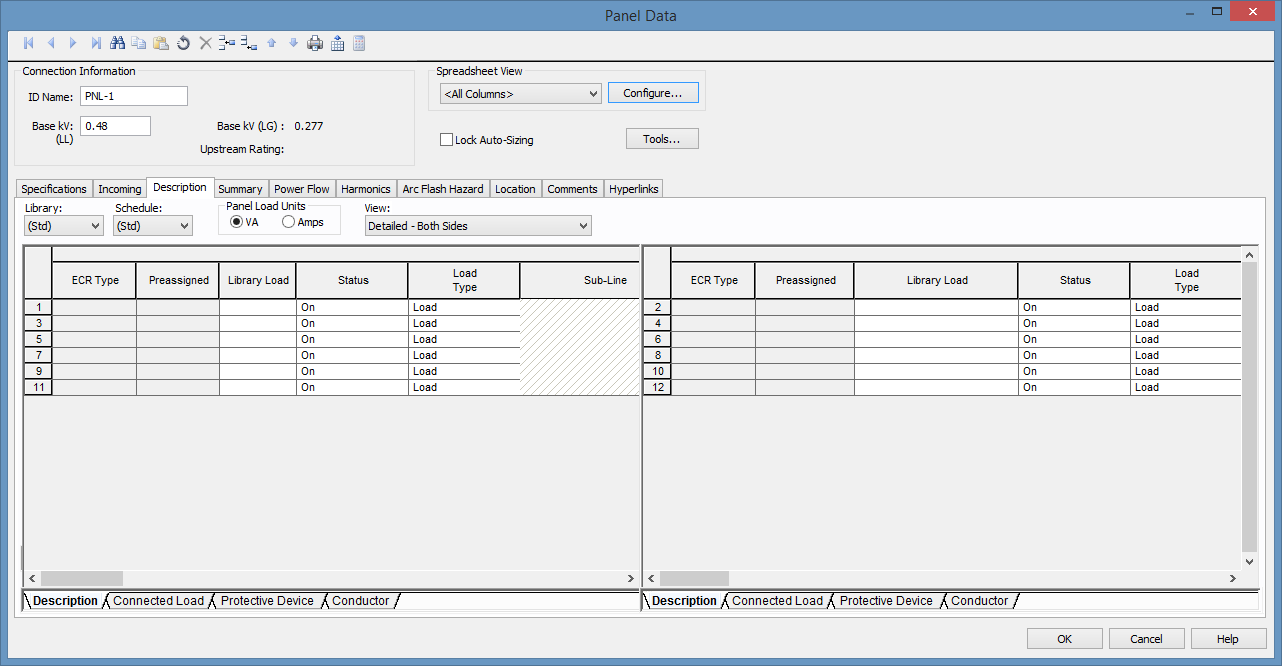The width and height of the screenshot is (1282, 666).
Task: Click the calculator icon in toolbar
Action: pyautogui.click(x=359, y=43)
